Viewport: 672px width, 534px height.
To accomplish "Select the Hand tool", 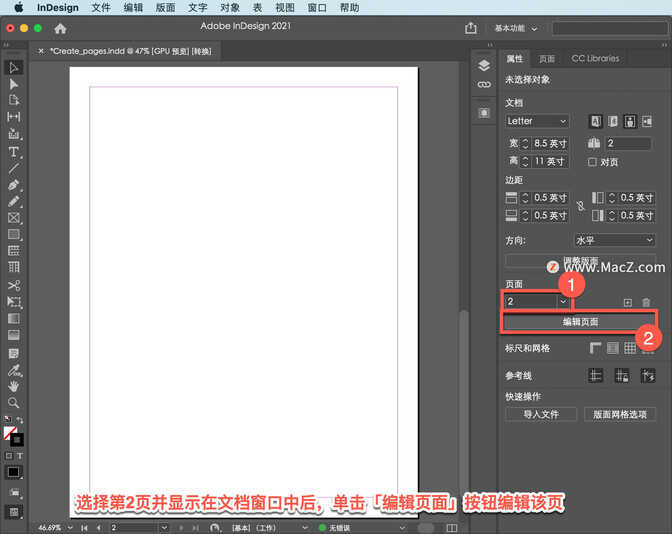I will (x=14, y=386).
